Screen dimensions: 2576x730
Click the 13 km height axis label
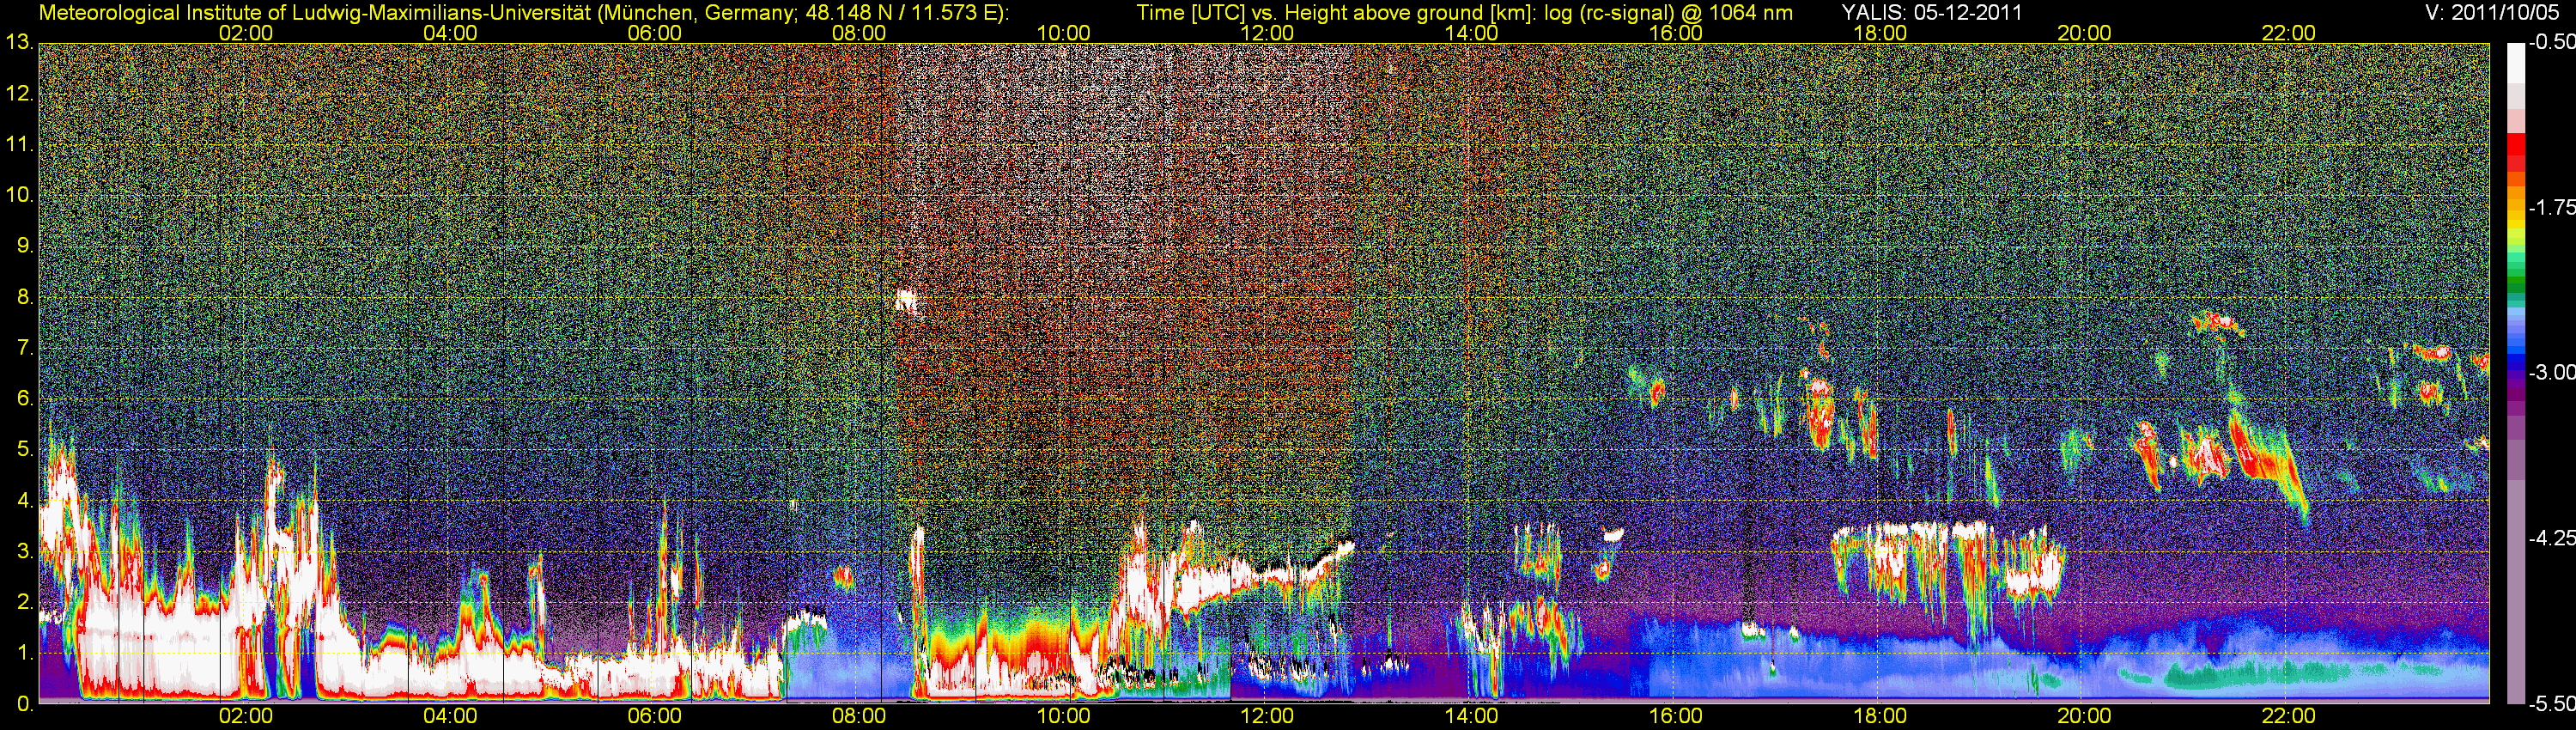click(19, 43)
